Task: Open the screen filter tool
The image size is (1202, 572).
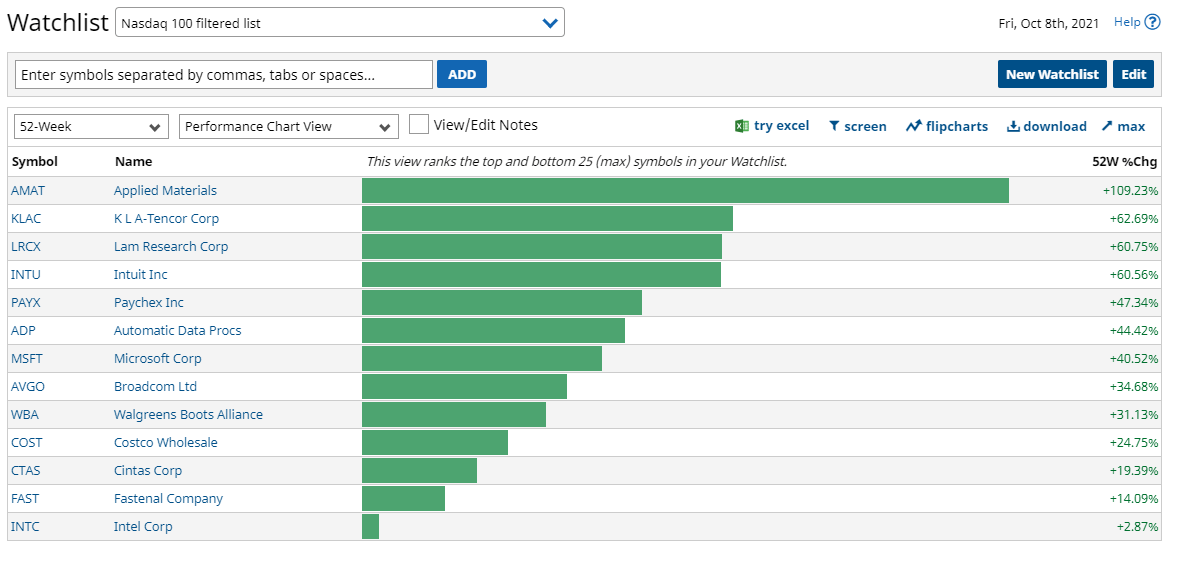Action: click(857, 126)
